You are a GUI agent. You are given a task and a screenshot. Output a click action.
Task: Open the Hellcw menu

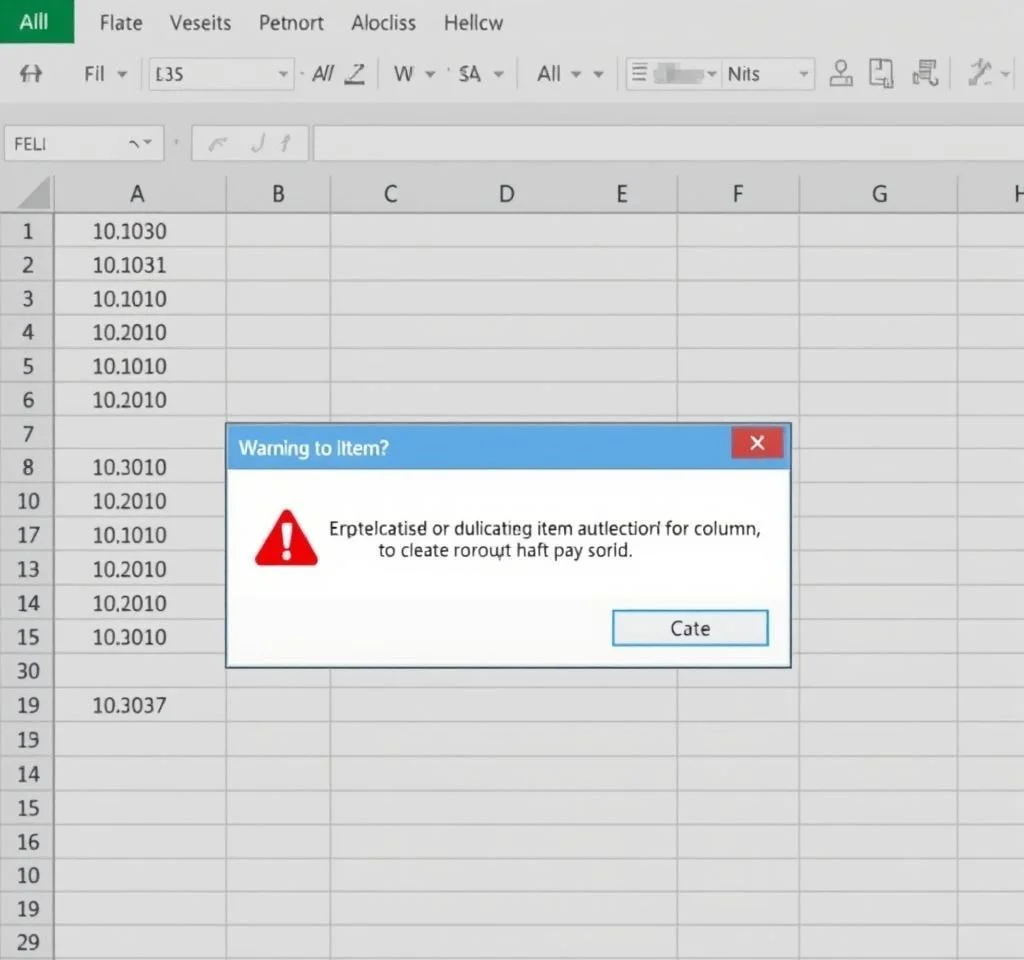(472, 22)
